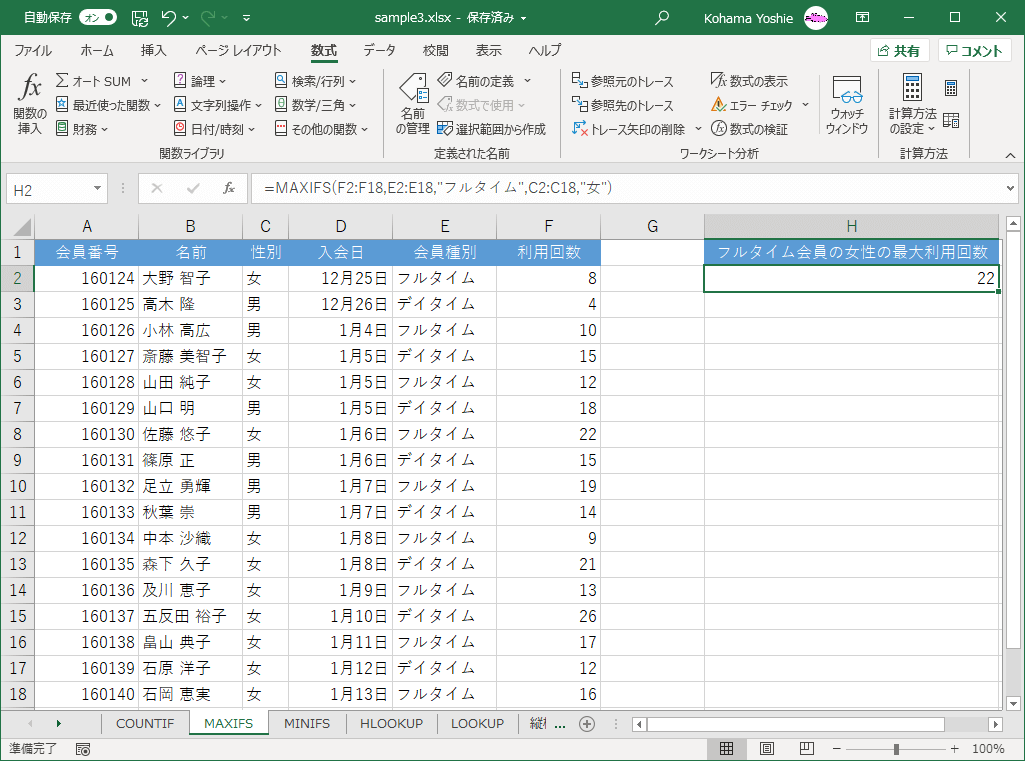Open Customize Quick Access Toolbar dropdown
Image resolution: width=1025 pixels, height=761 pixels.
tap(246, 18)
